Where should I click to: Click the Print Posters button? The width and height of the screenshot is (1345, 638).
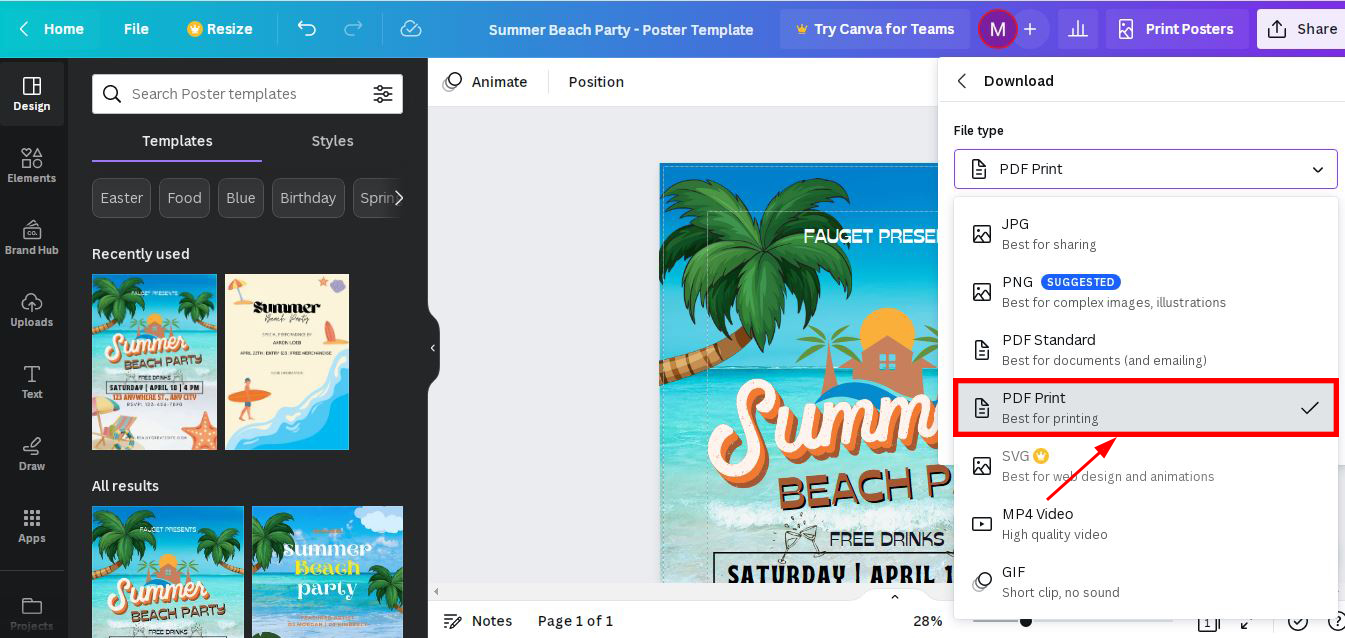tap(1176, 29)
